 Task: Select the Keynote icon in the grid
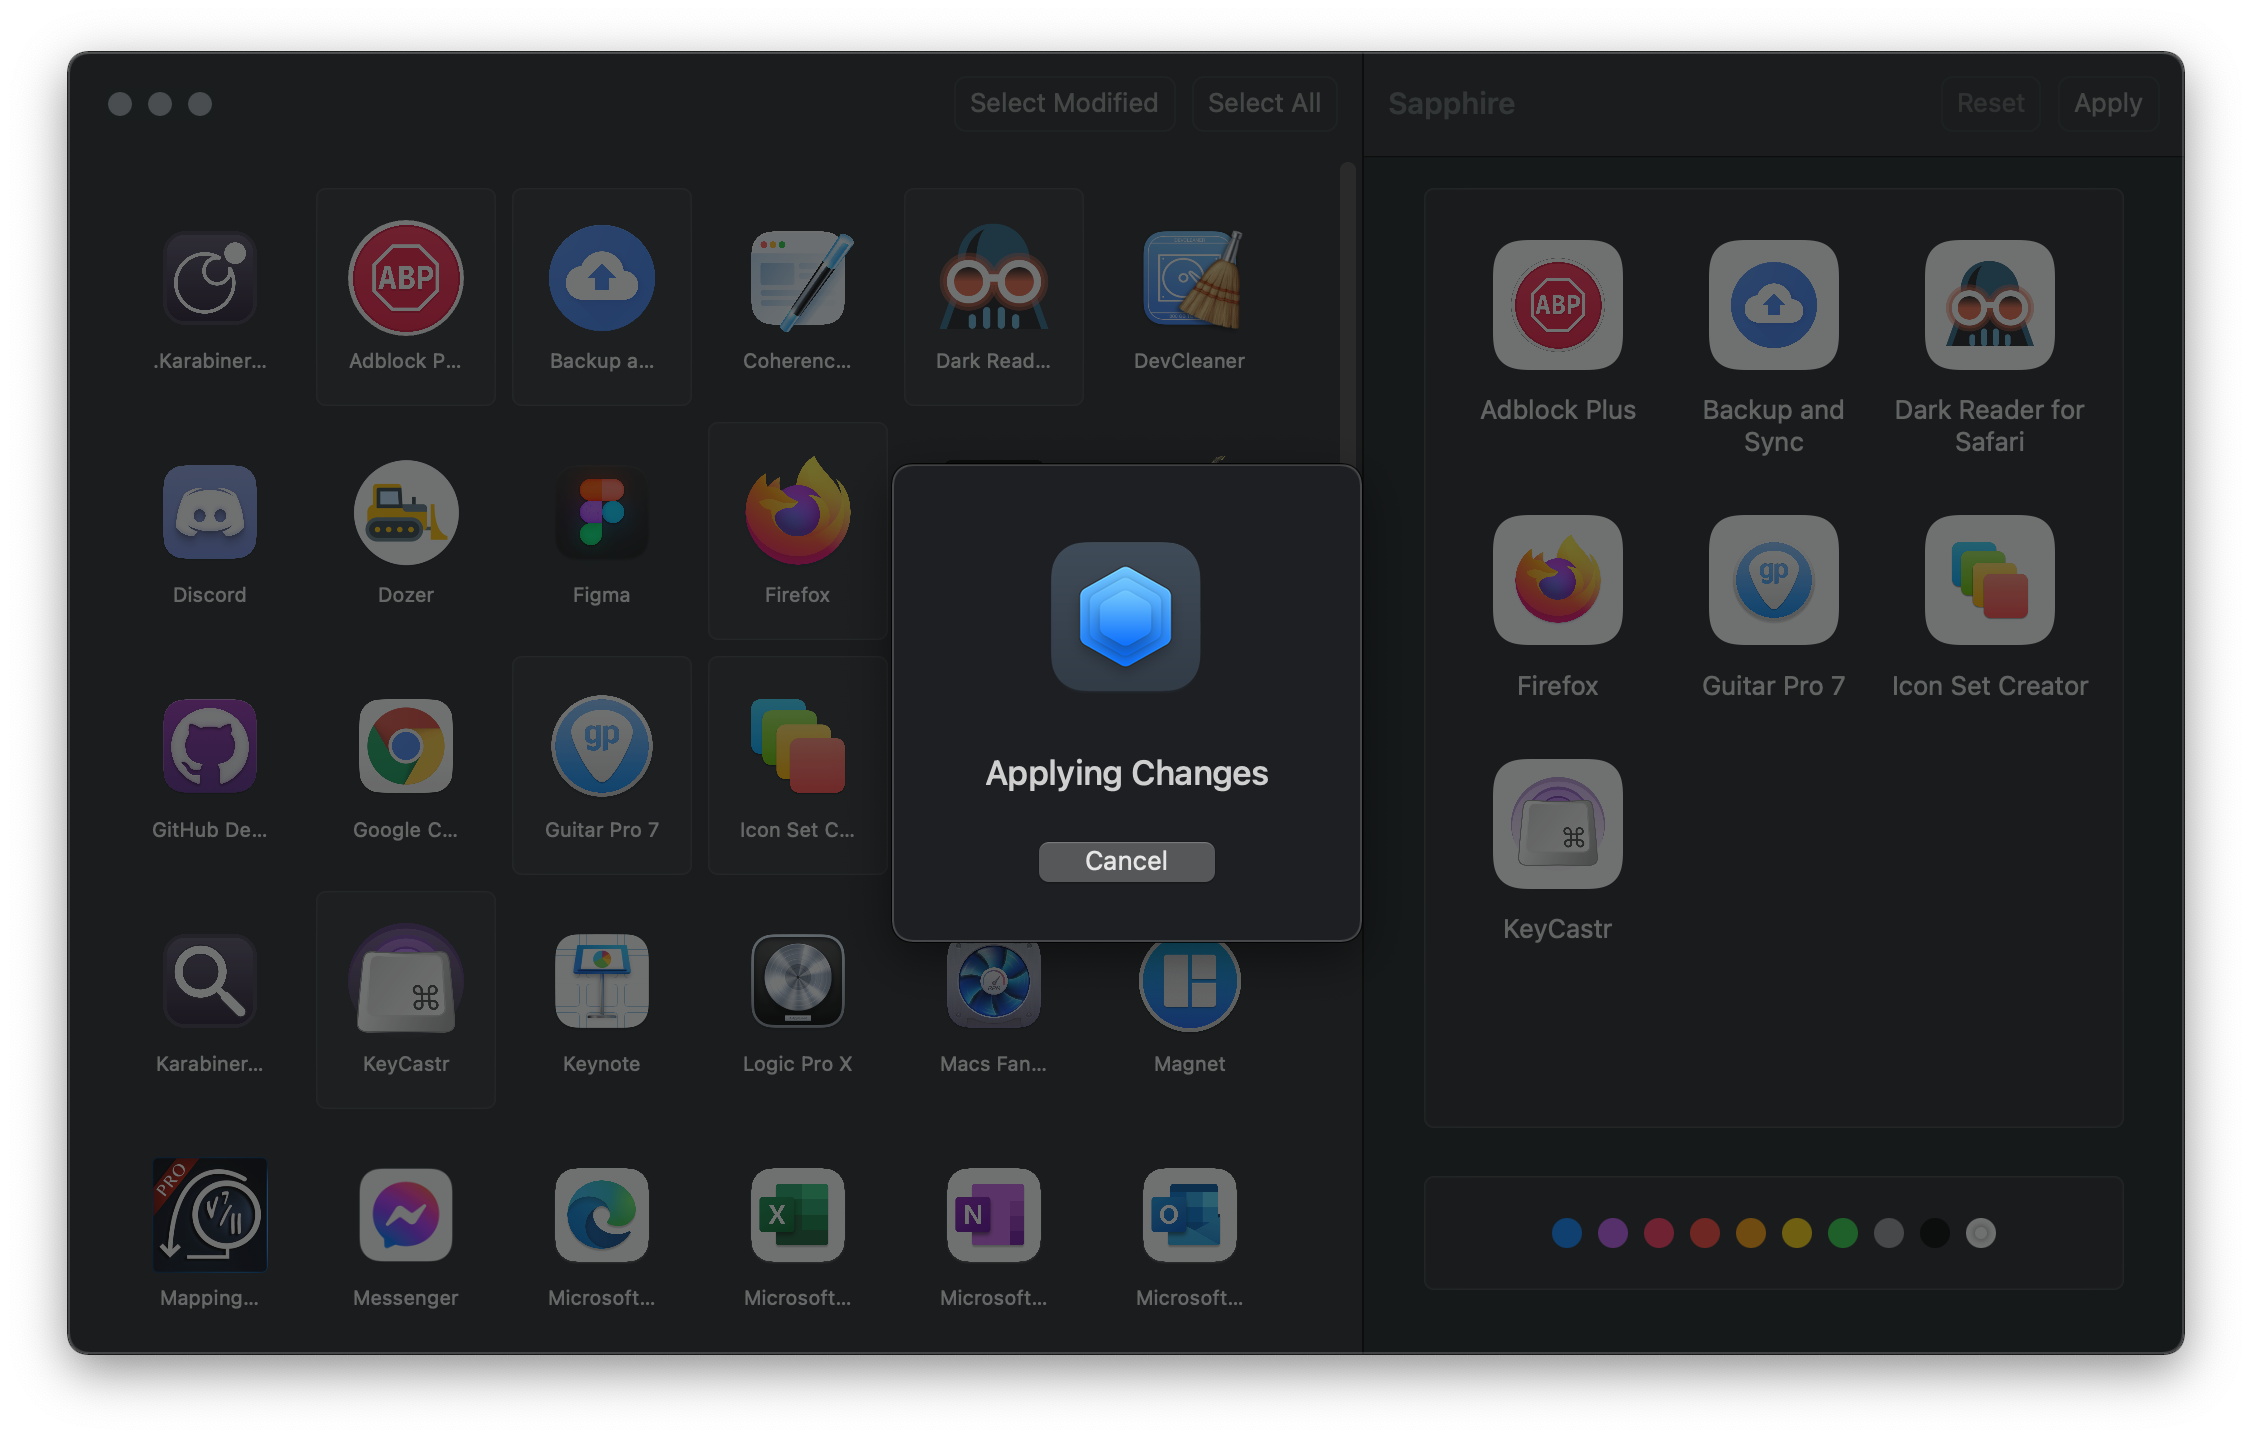pos(601,981)
